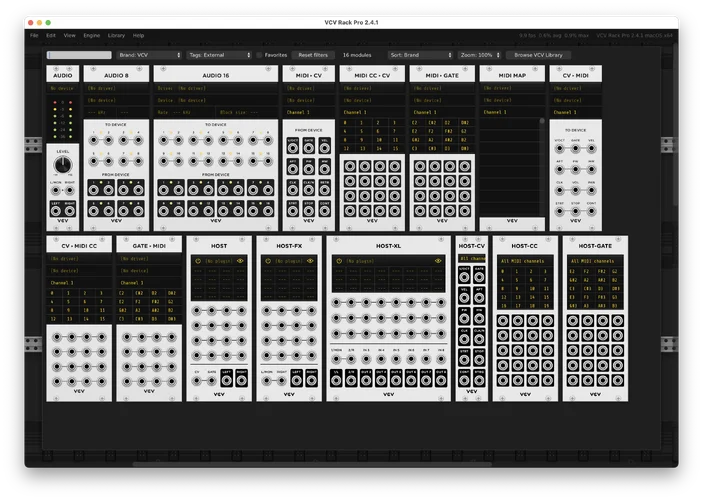
Task: Click the V/OCT jack on HOST-CV module
Action: (464, 277)
